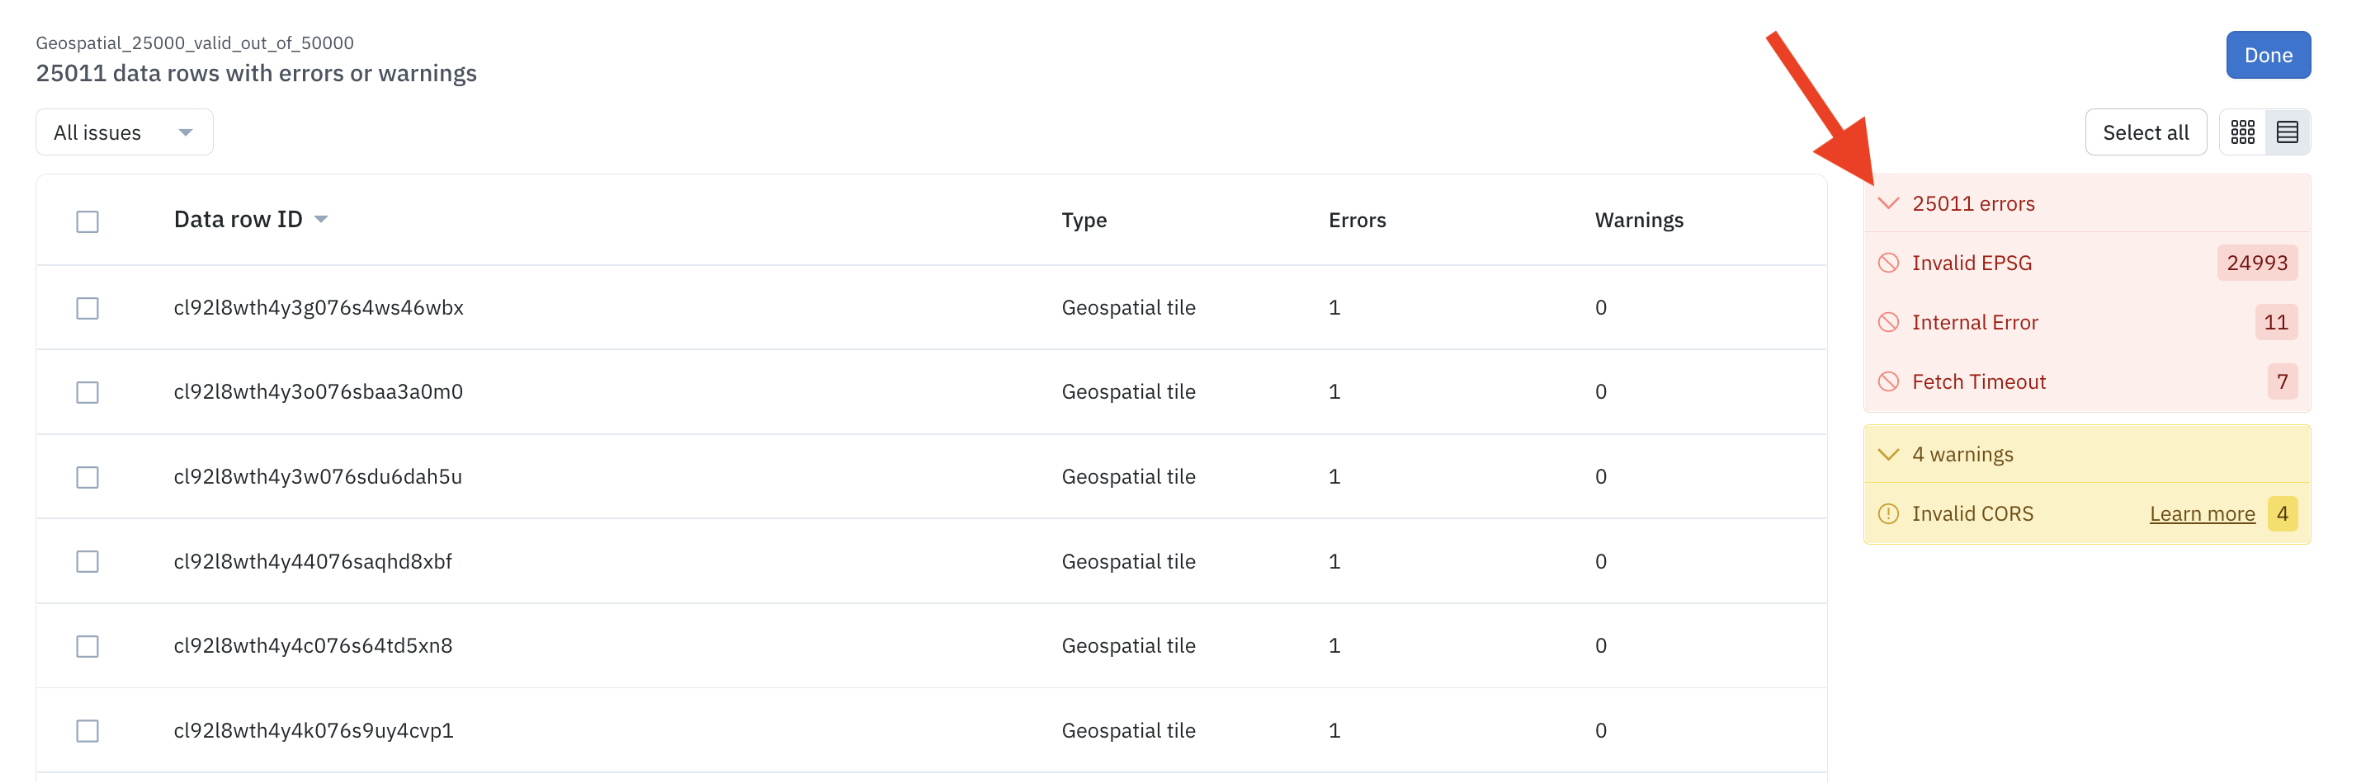
Task: Collapse the 4 warnings section
Action: point(1888,454)
